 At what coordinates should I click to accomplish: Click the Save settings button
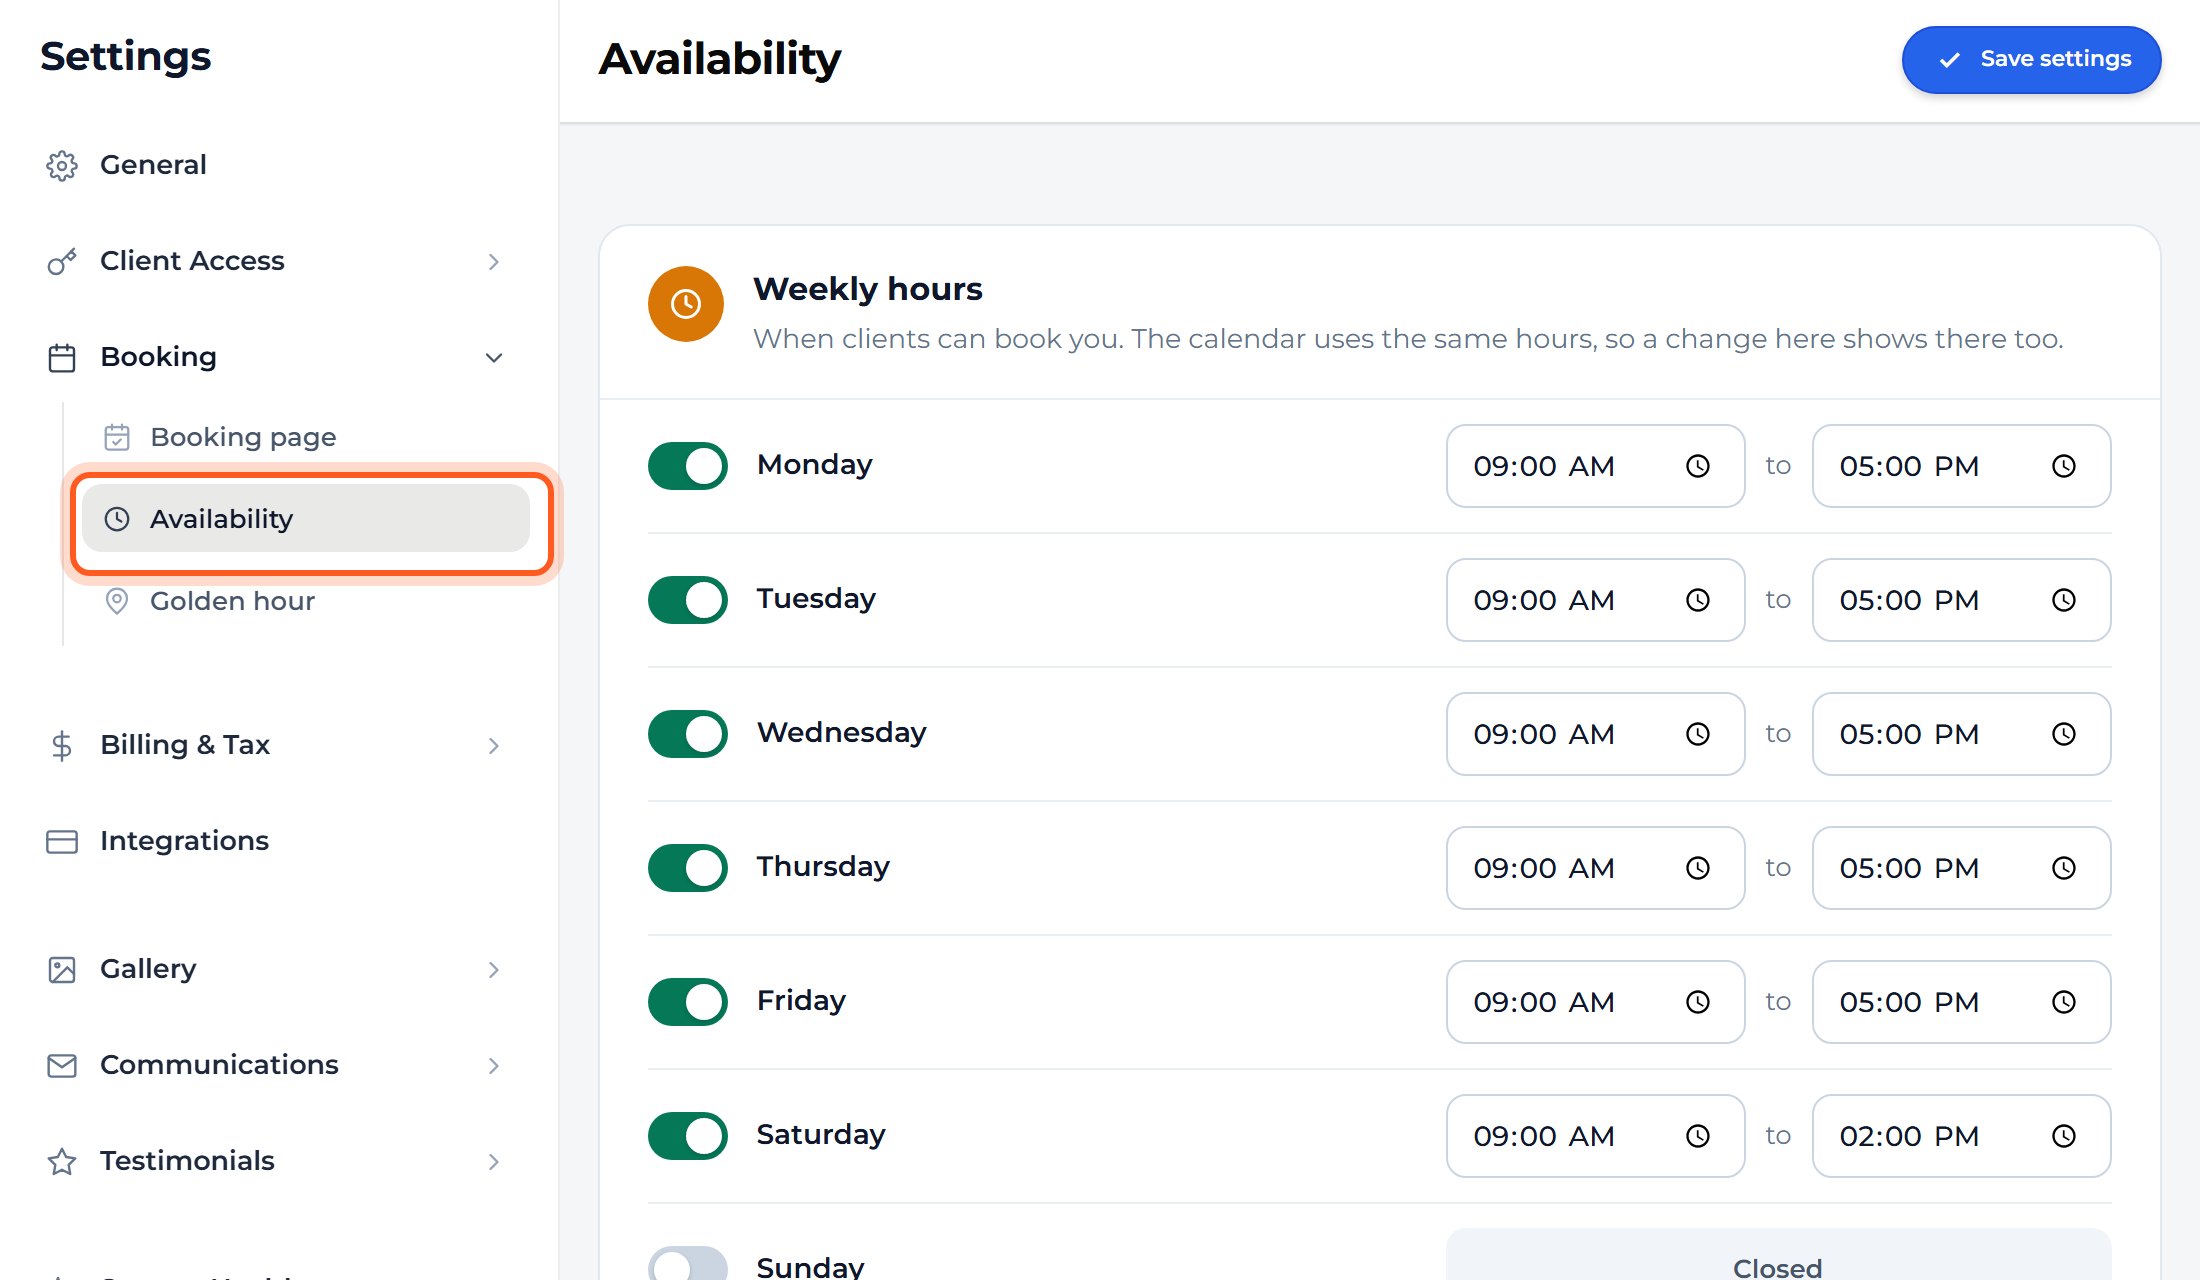(2031, 60)
